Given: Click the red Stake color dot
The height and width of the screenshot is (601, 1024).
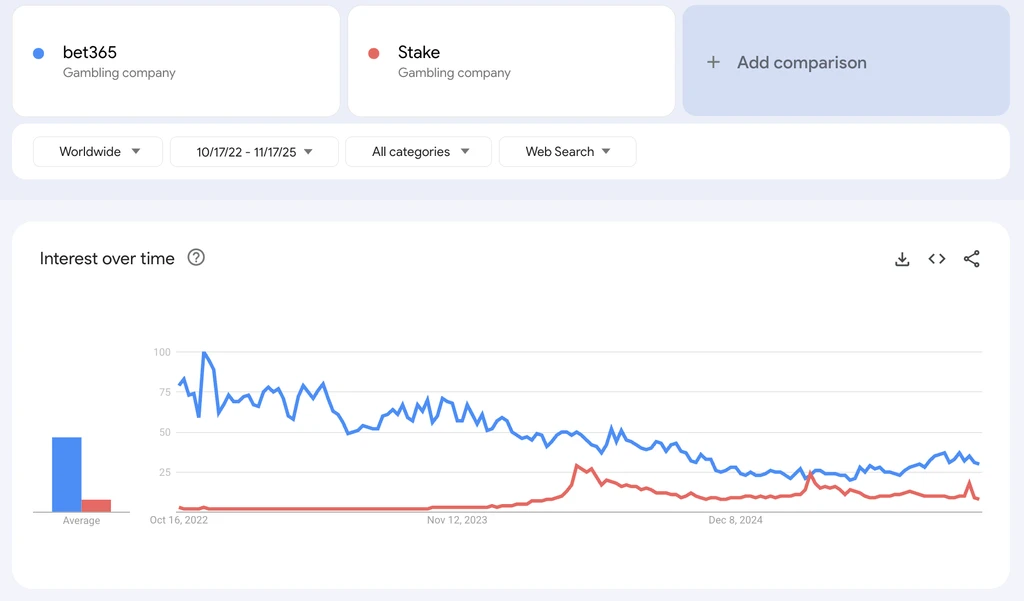Looking at the screenshot, I should click(x=373, y=53).
